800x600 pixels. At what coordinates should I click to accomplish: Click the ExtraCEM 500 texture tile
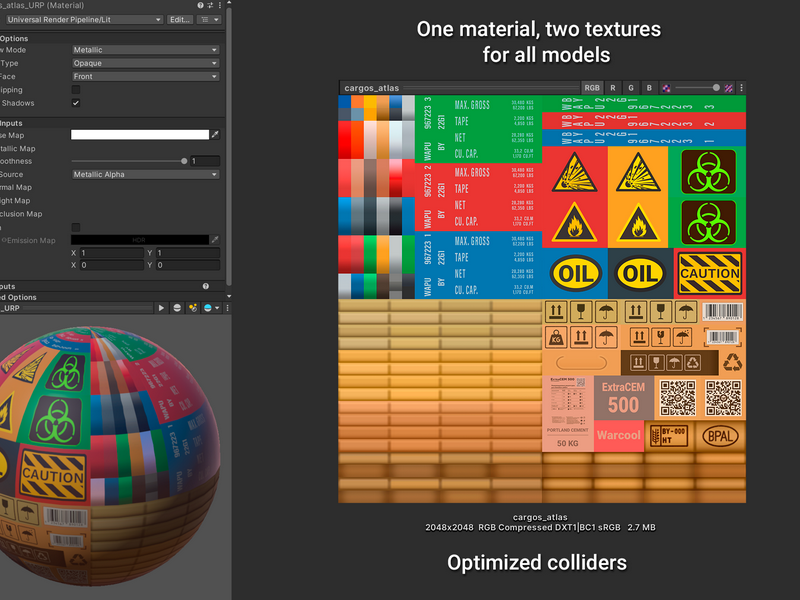623,398
